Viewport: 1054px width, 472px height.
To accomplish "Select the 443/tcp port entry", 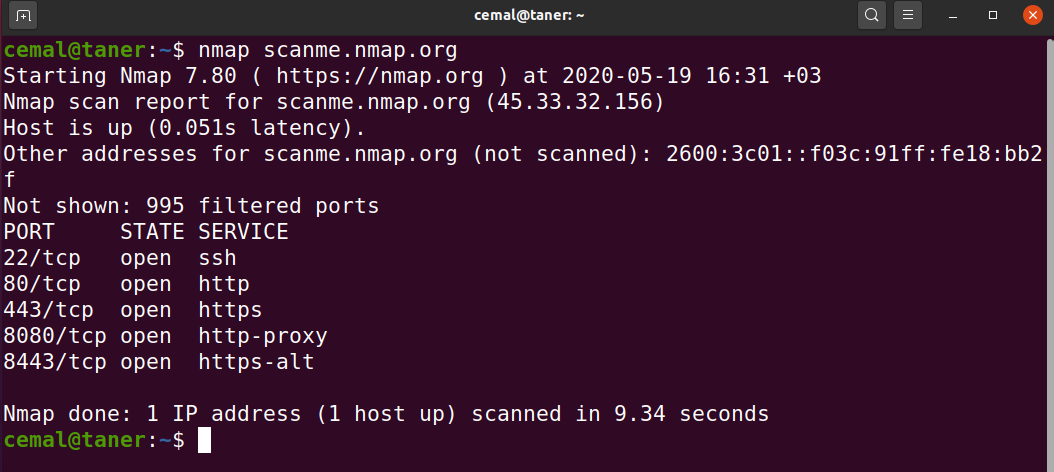I will coord(48,310).
